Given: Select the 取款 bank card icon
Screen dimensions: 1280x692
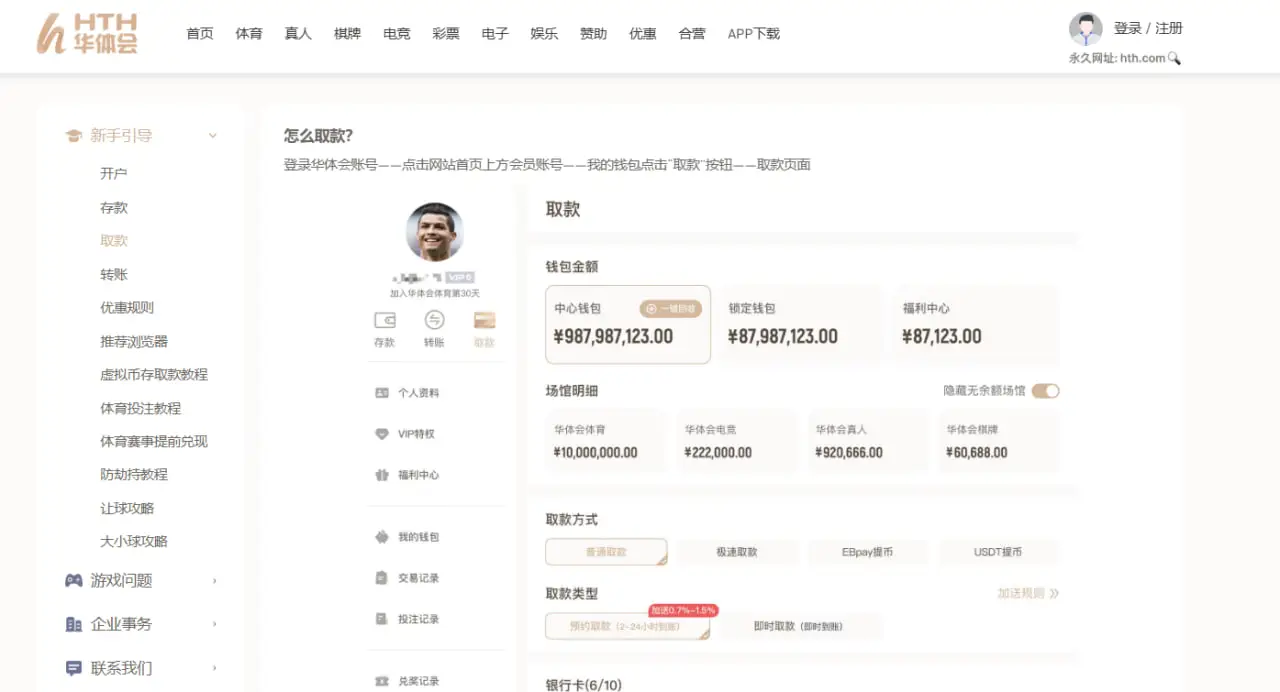Looking at the screenshot, I should (x=484, y=320).
